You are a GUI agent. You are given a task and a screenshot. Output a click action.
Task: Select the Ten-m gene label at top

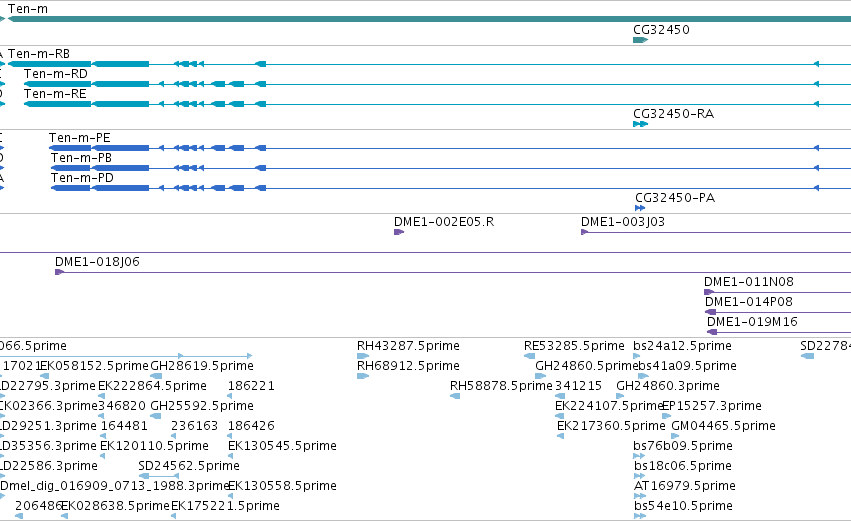pyautogui.click(x=28, y=9)
